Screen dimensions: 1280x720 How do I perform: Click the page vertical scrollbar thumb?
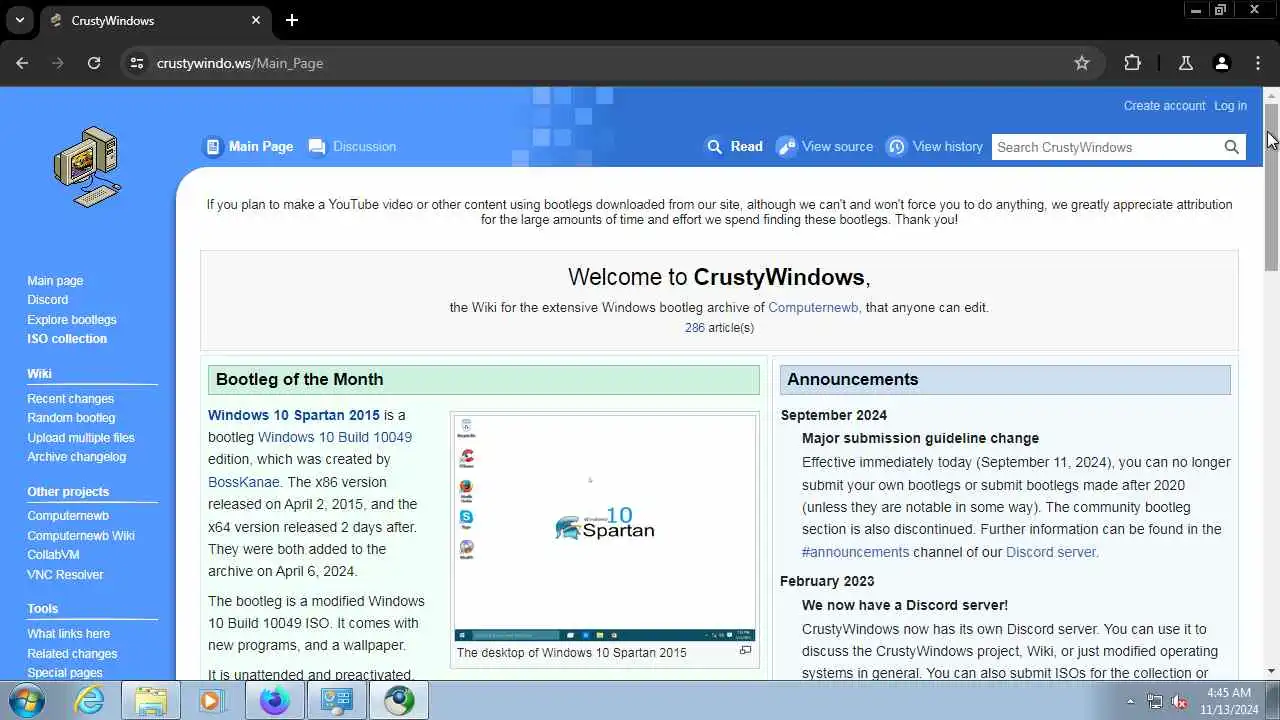pyautogui.click(x=1271, y=186)
